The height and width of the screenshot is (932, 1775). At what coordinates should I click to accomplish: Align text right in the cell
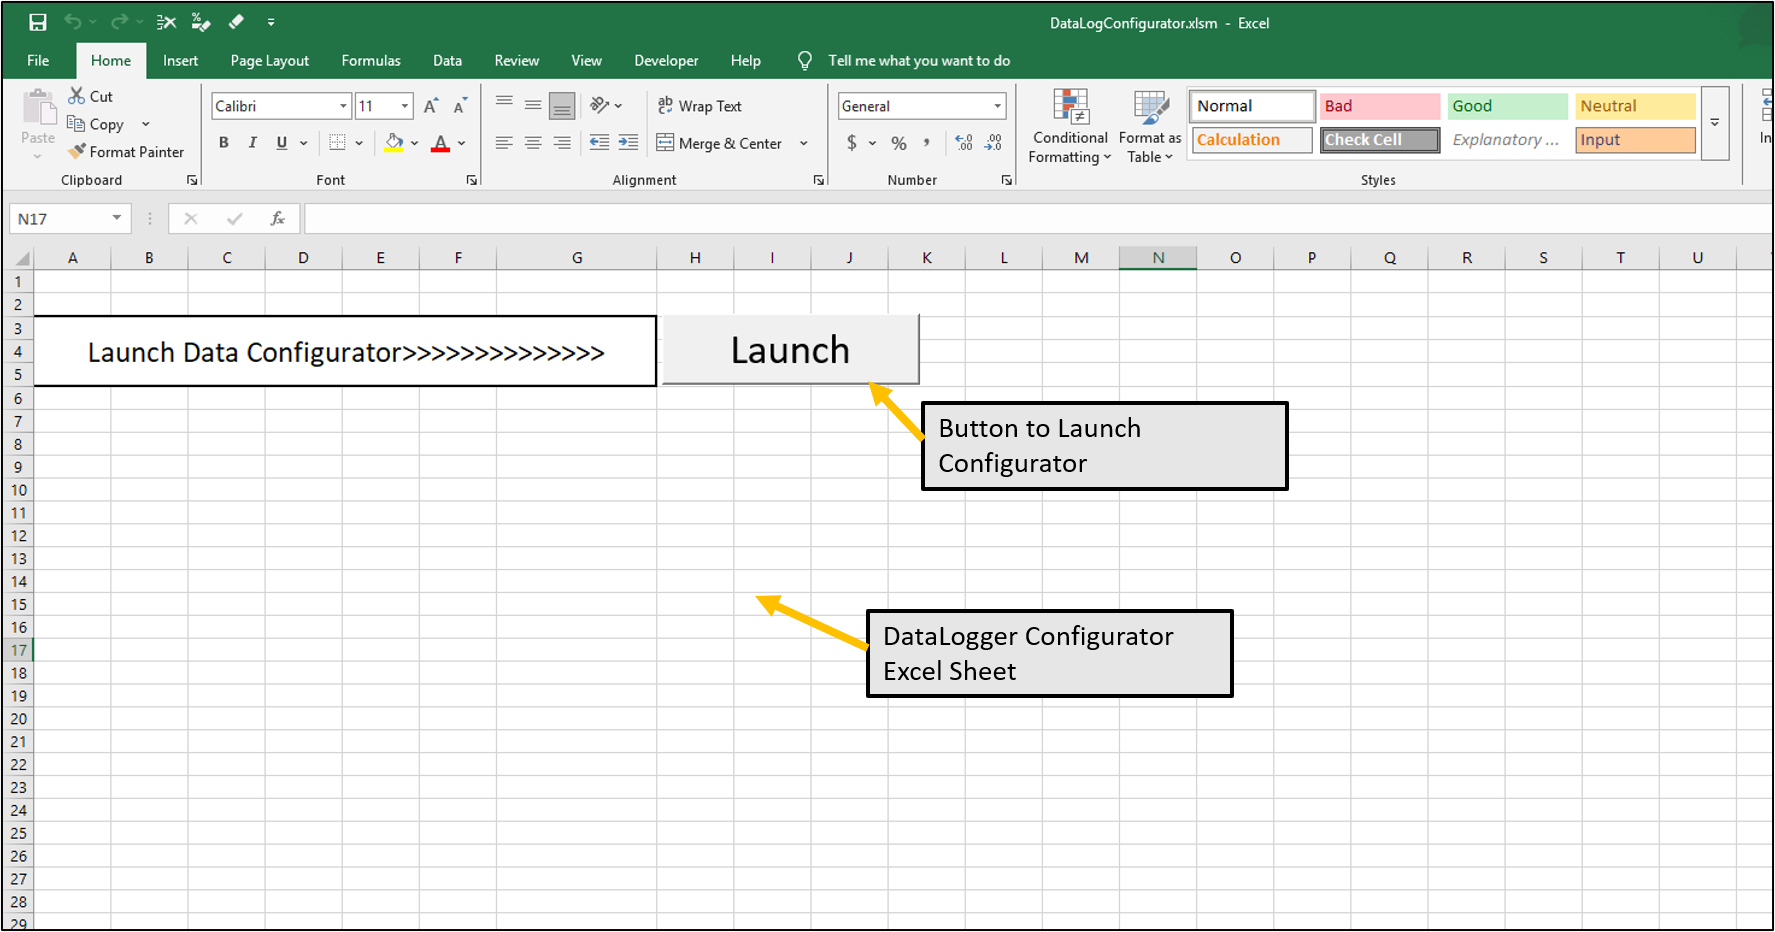coord(562,143)
